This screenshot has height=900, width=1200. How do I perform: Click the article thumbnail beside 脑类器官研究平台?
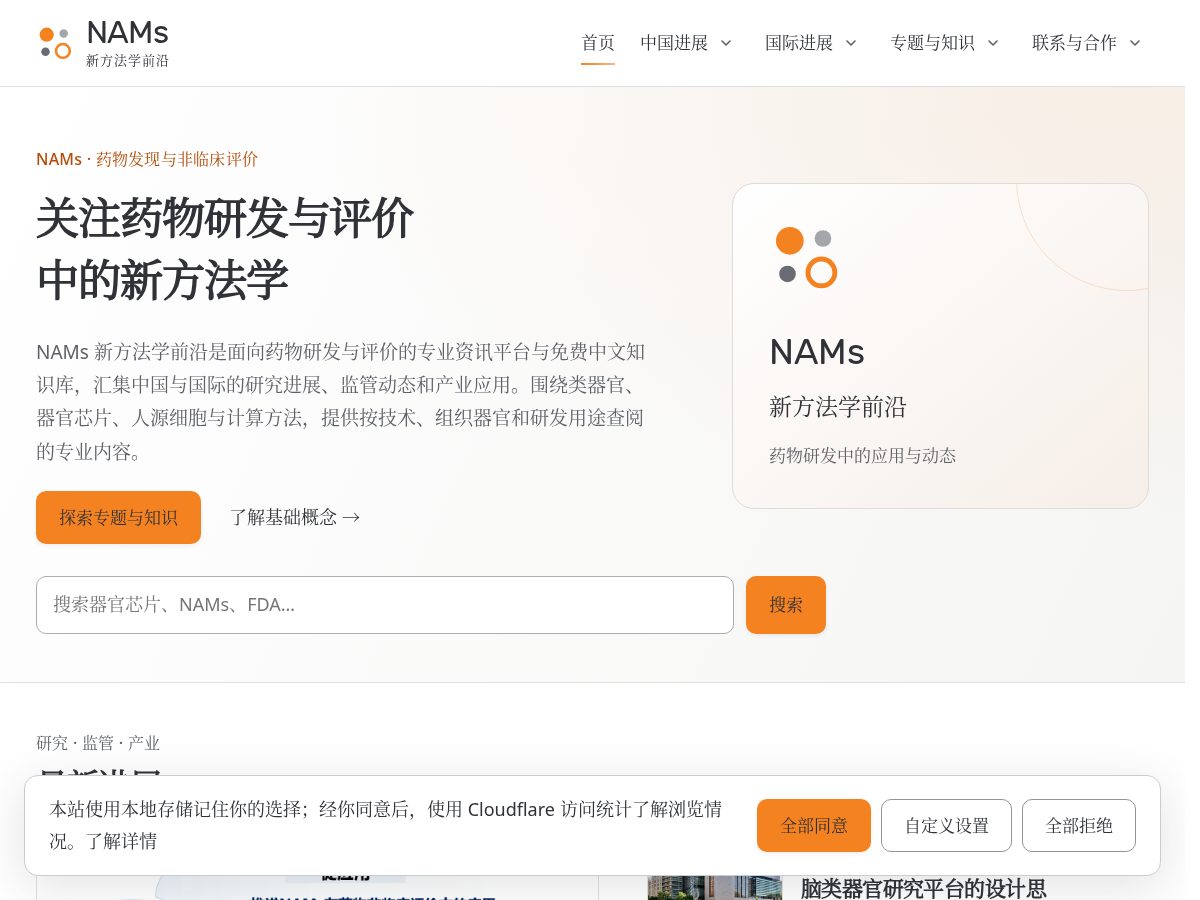[x=714, y=888]
